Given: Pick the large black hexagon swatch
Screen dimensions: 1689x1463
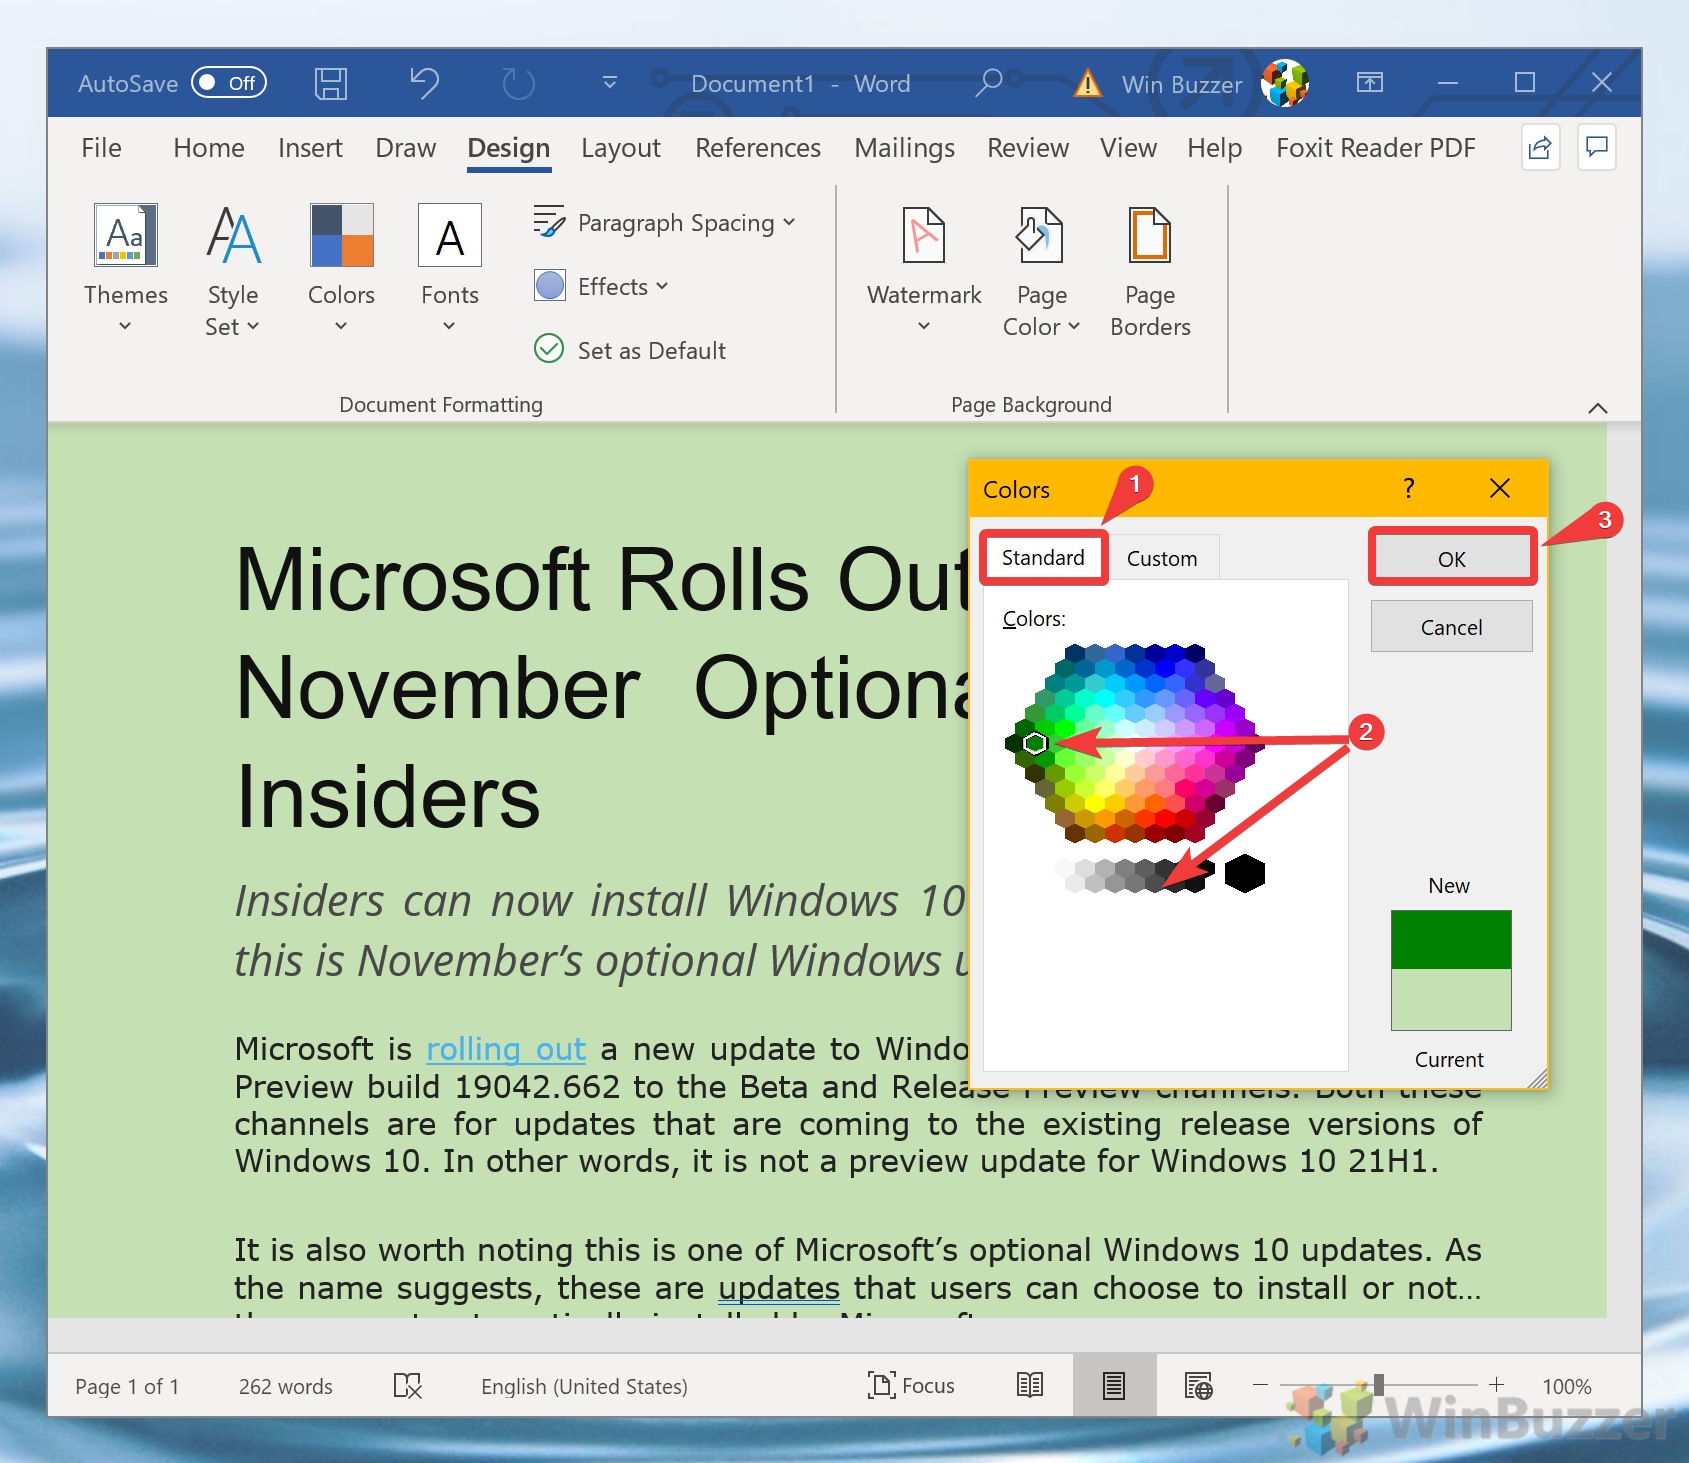Looking at the screenshot, I should [x=1245, y=873].
